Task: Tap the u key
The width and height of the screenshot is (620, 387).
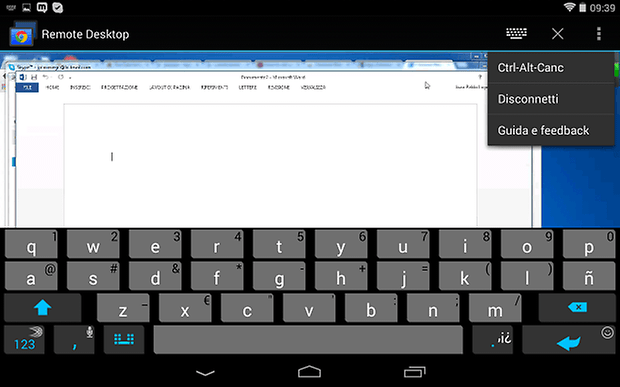Action: 403,244
